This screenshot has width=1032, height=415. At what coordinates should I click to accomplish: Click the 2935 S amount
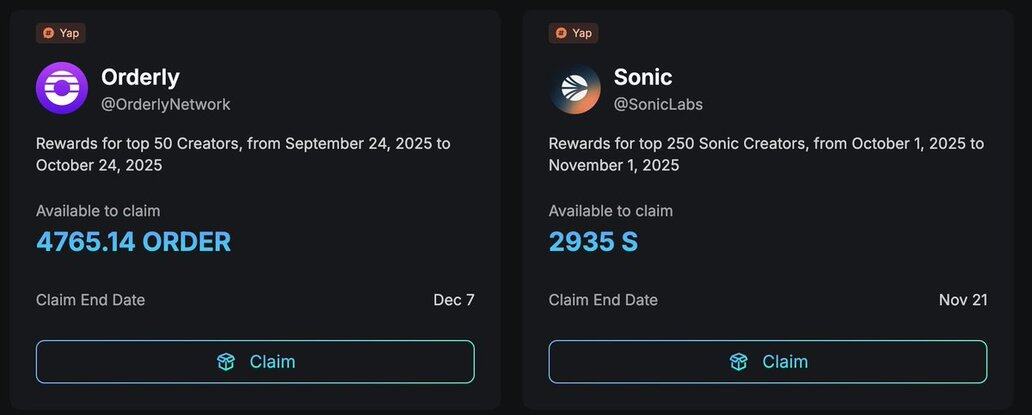pos(593,242)
